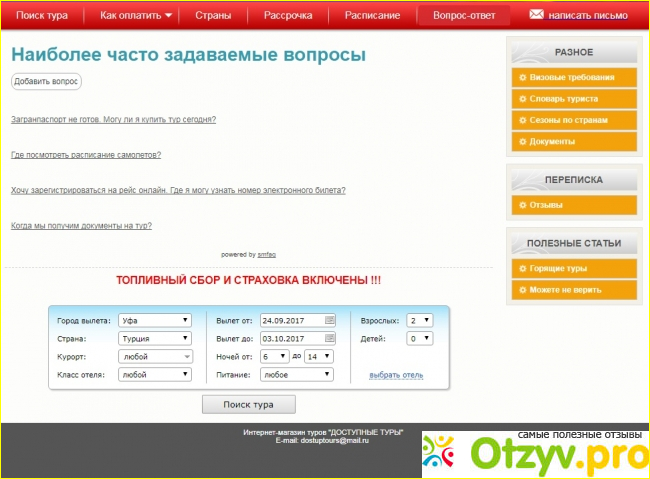650x479 pixels.
Task: Open the "Взрослых" count dropdown
Action: point(420,321)
